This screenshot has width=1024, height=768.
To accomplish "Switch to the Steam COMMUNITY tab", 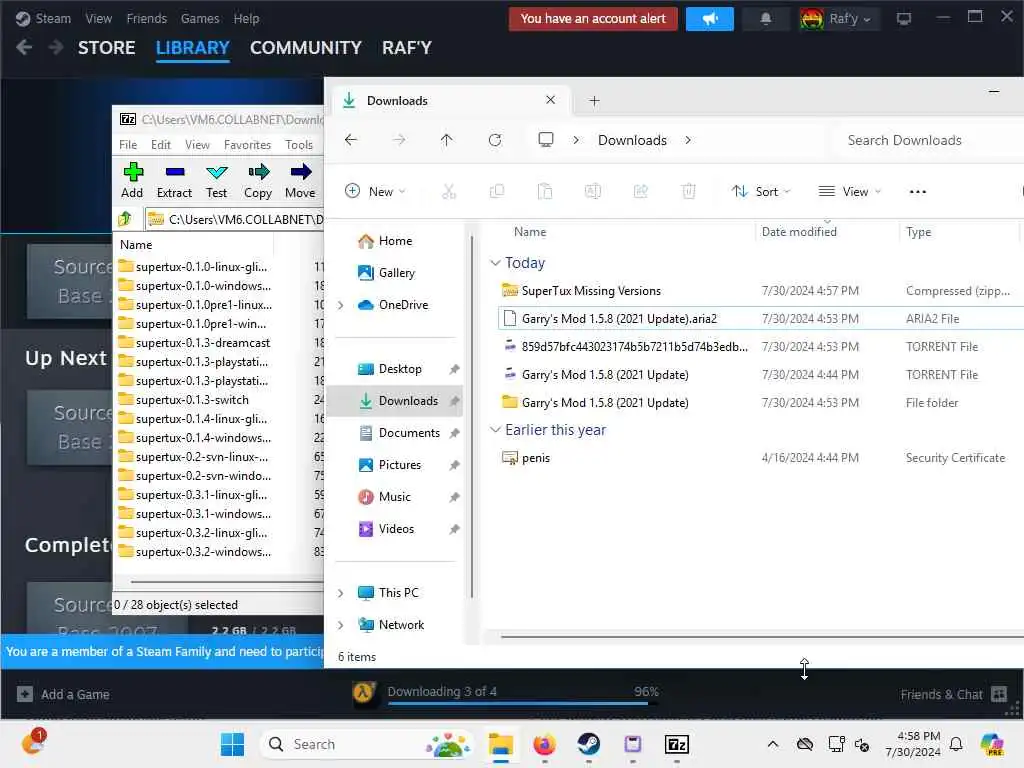I will tap(306, 48).
